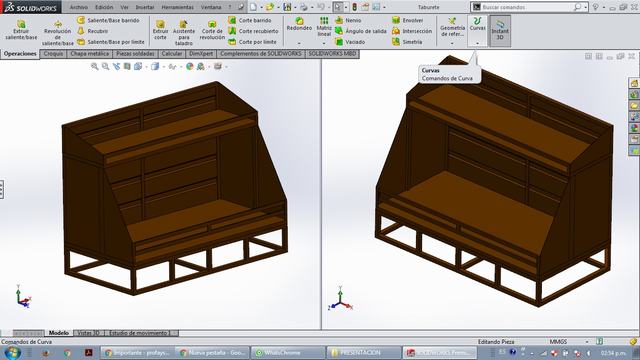Screen dimensions: 640x360
Task: Open the appearance color wheel icon
Action: [x=189, y=66]
